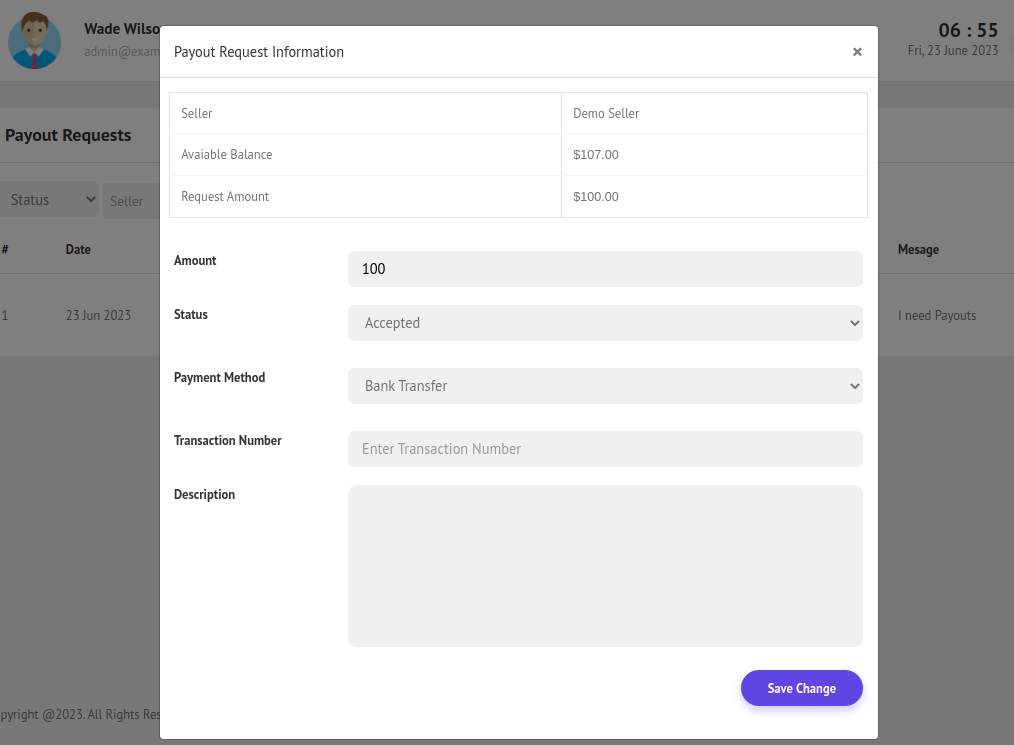Select row number 1 link
Viewport: 1014px width, 745px height.
[x=5, y=316]
